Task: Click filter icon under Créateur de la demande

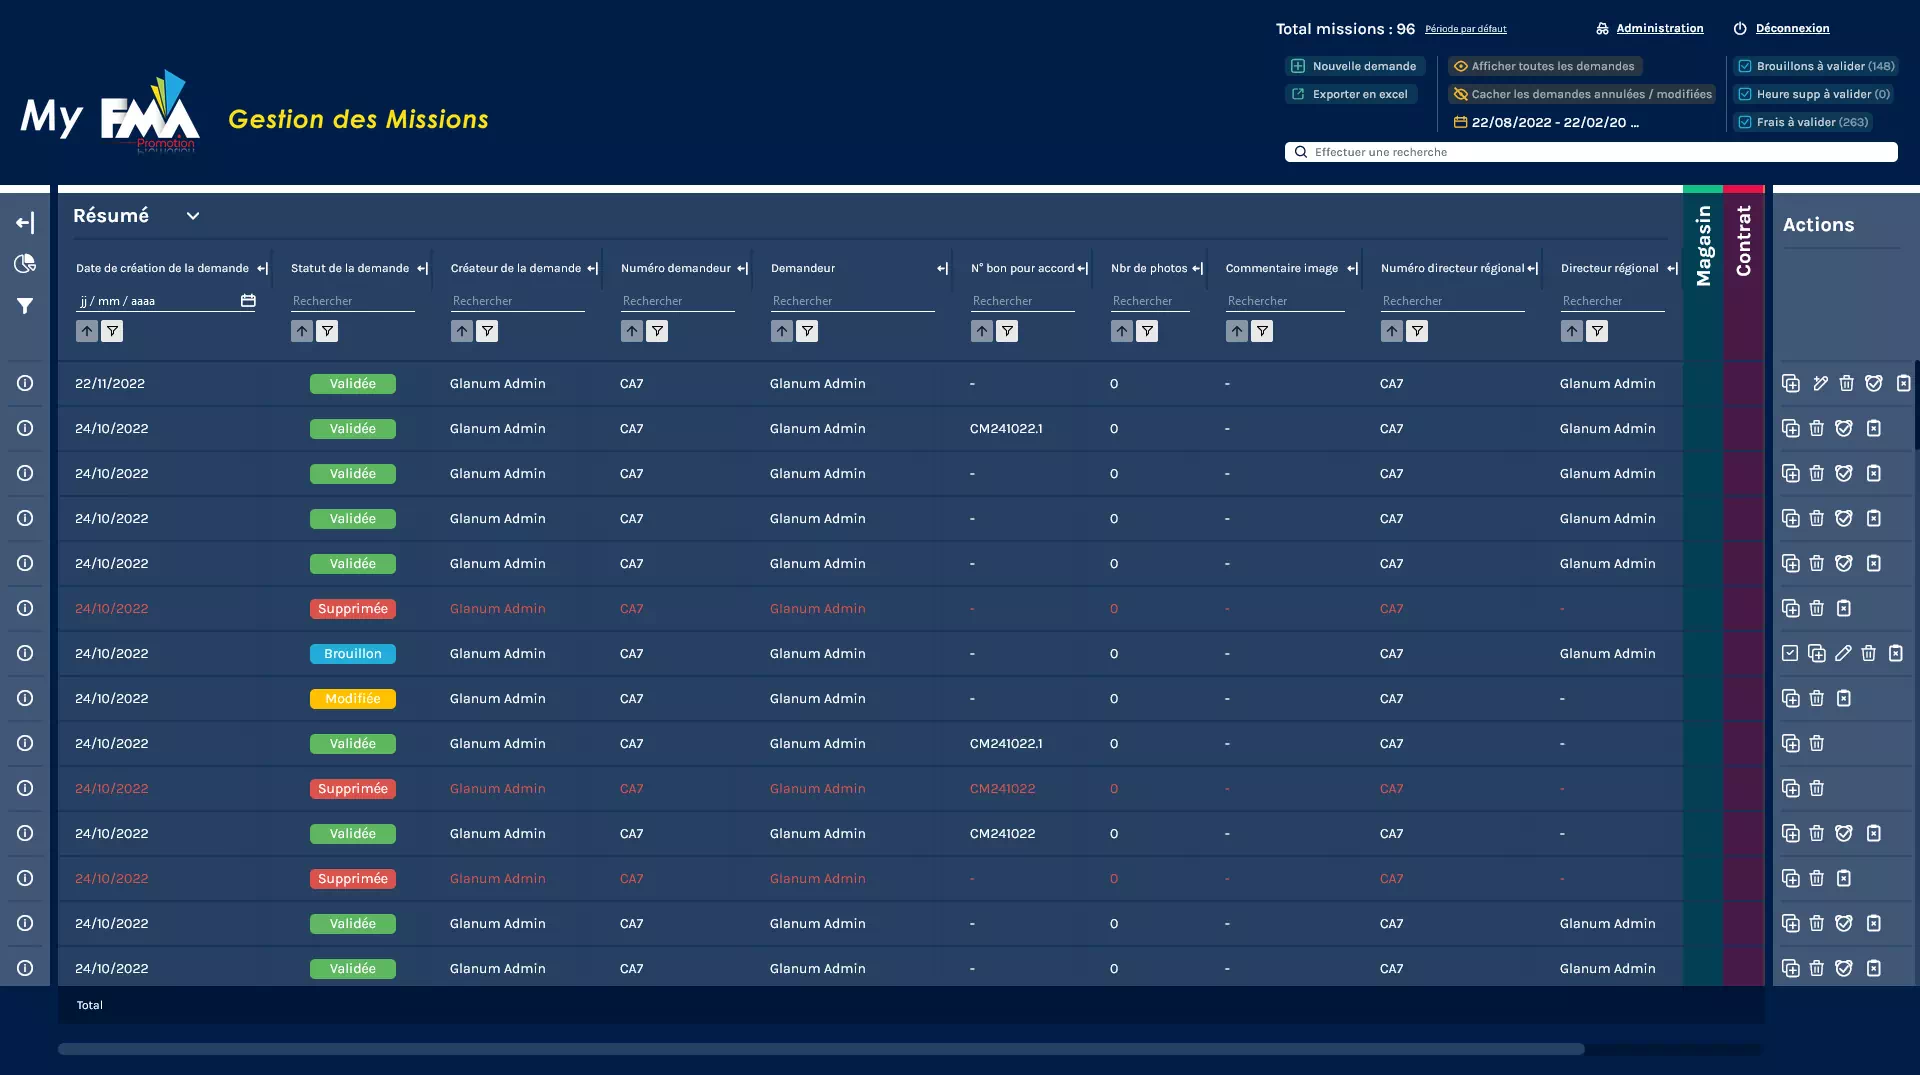Action: pos(487,331)
